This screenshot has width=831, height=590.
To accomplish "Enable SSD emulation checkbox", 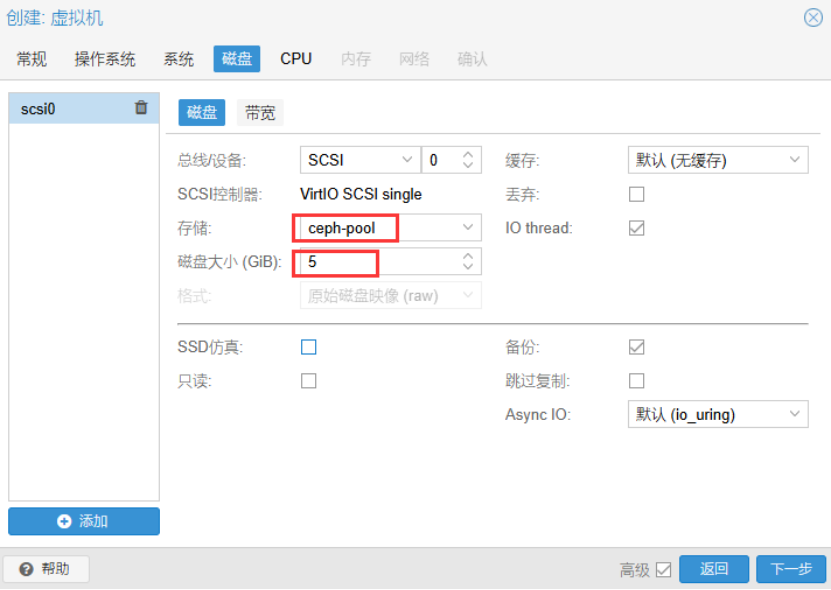I will tap(309, 347).
